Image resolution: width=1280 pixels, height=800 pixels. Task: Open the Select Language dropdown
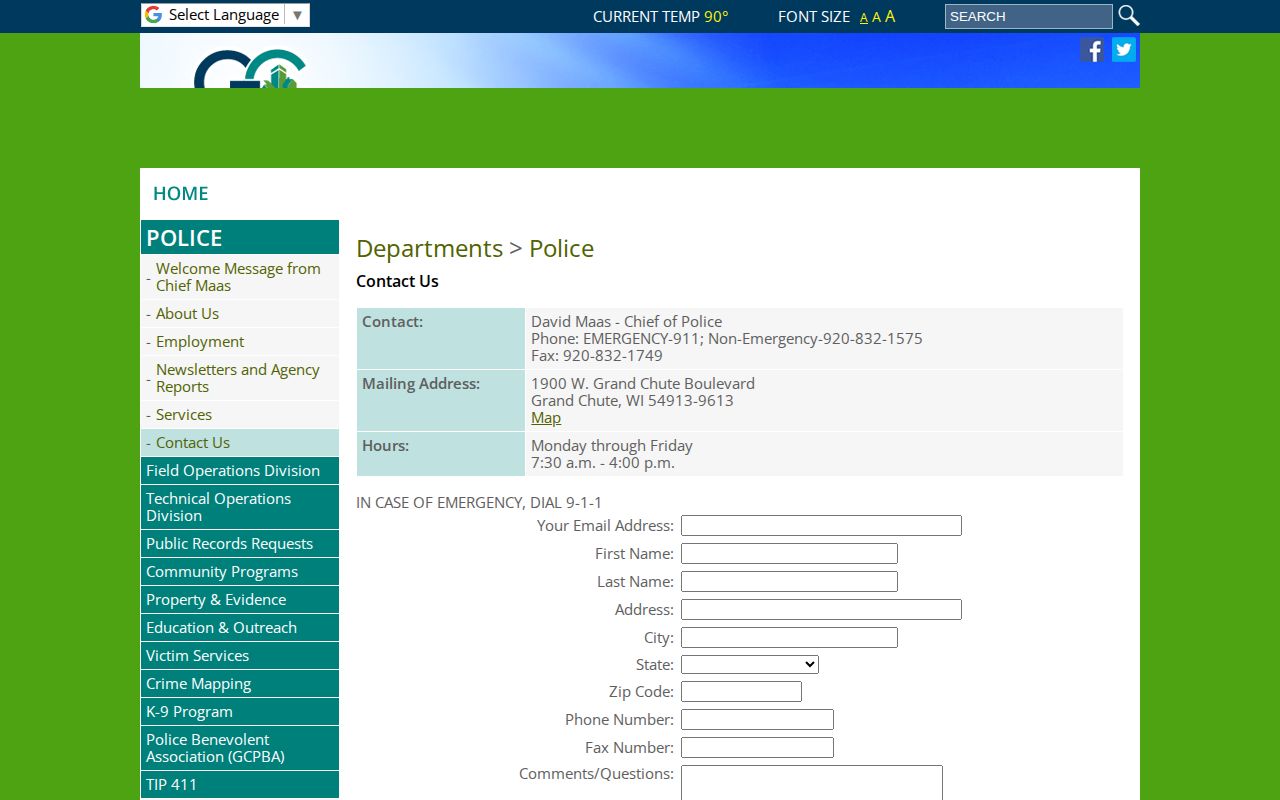225,15
